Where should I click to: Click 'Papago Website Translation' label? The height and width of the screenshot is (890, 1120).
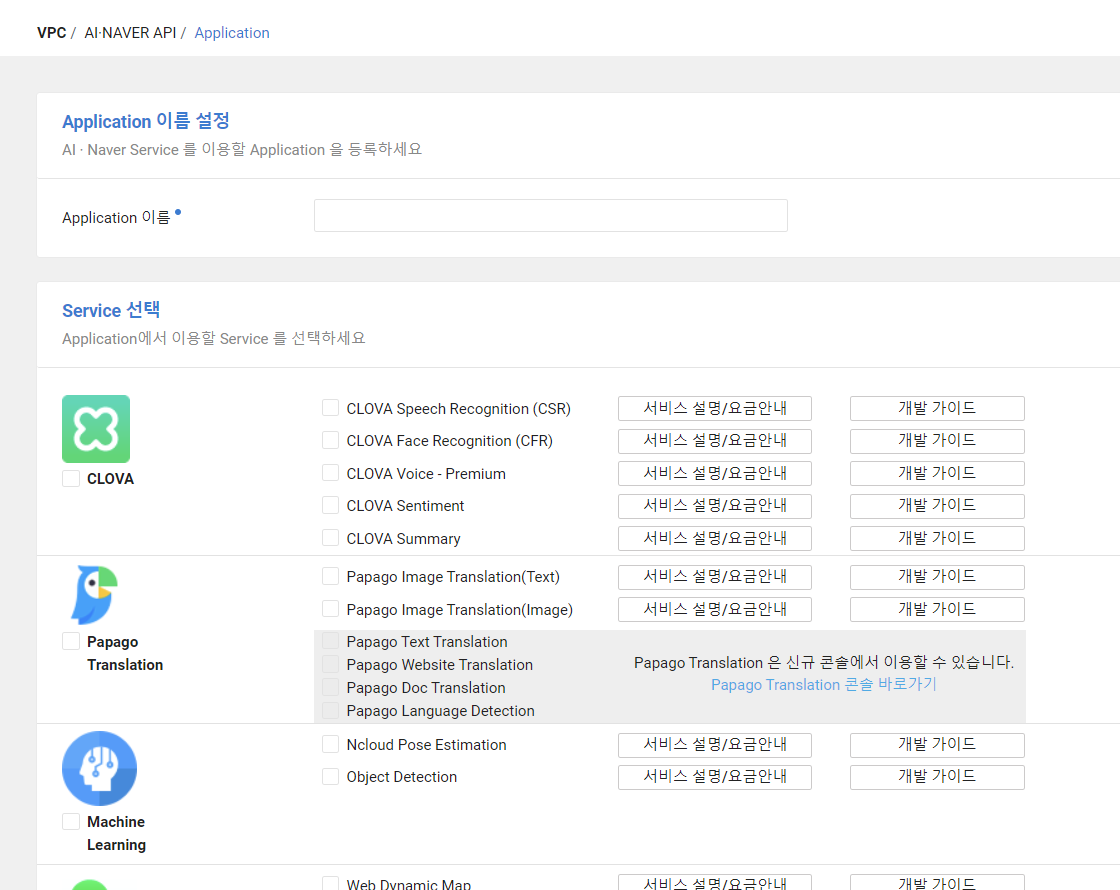(439, 664)
